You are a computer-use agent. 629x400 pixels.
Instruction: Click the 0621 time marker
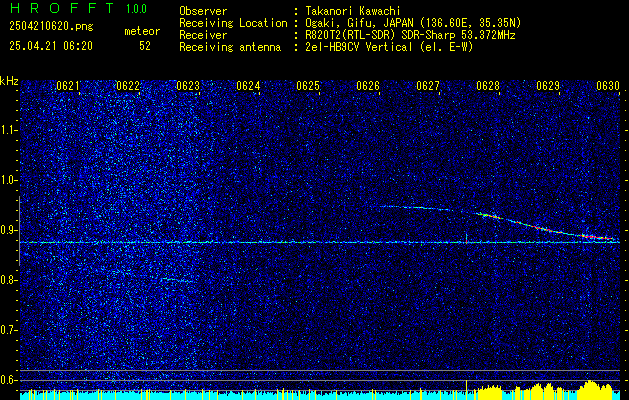(x=68, y=86)
